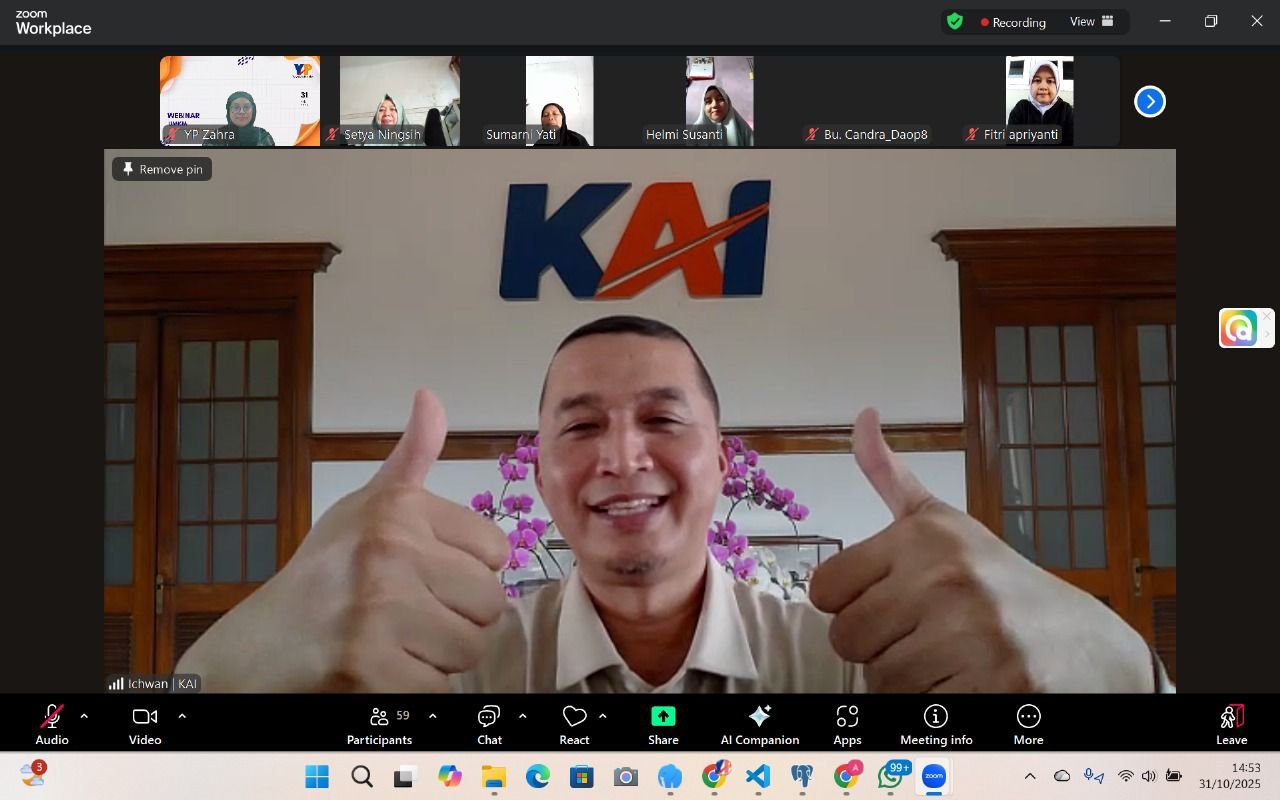Close the floating side widget

pos(1267,316)
